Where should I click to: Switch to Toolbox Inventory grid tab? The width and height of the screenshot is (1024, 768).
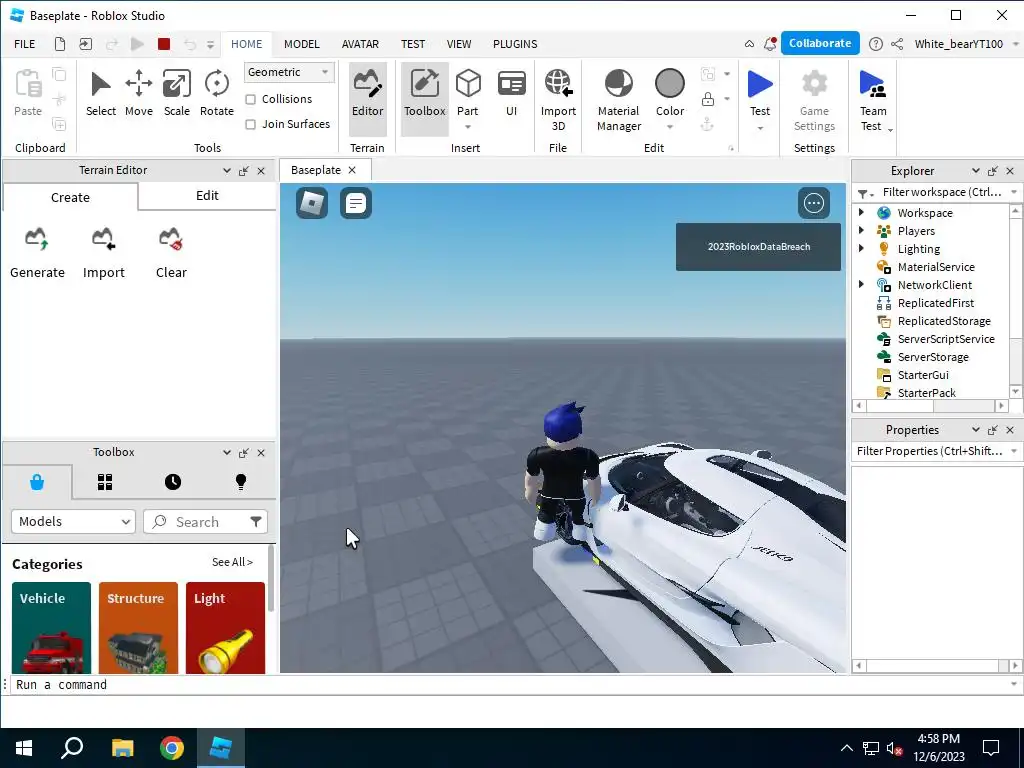(105, 482)
